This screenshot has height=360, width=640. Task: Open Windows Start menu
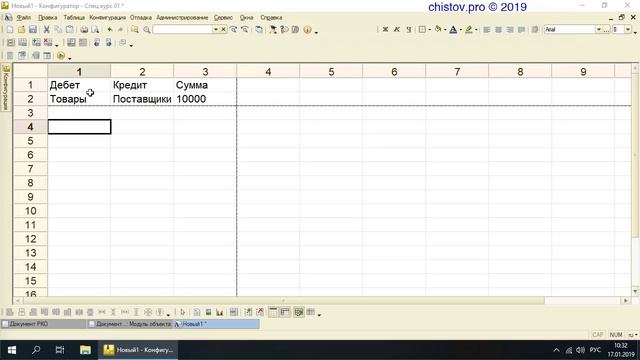coord(12,350)
